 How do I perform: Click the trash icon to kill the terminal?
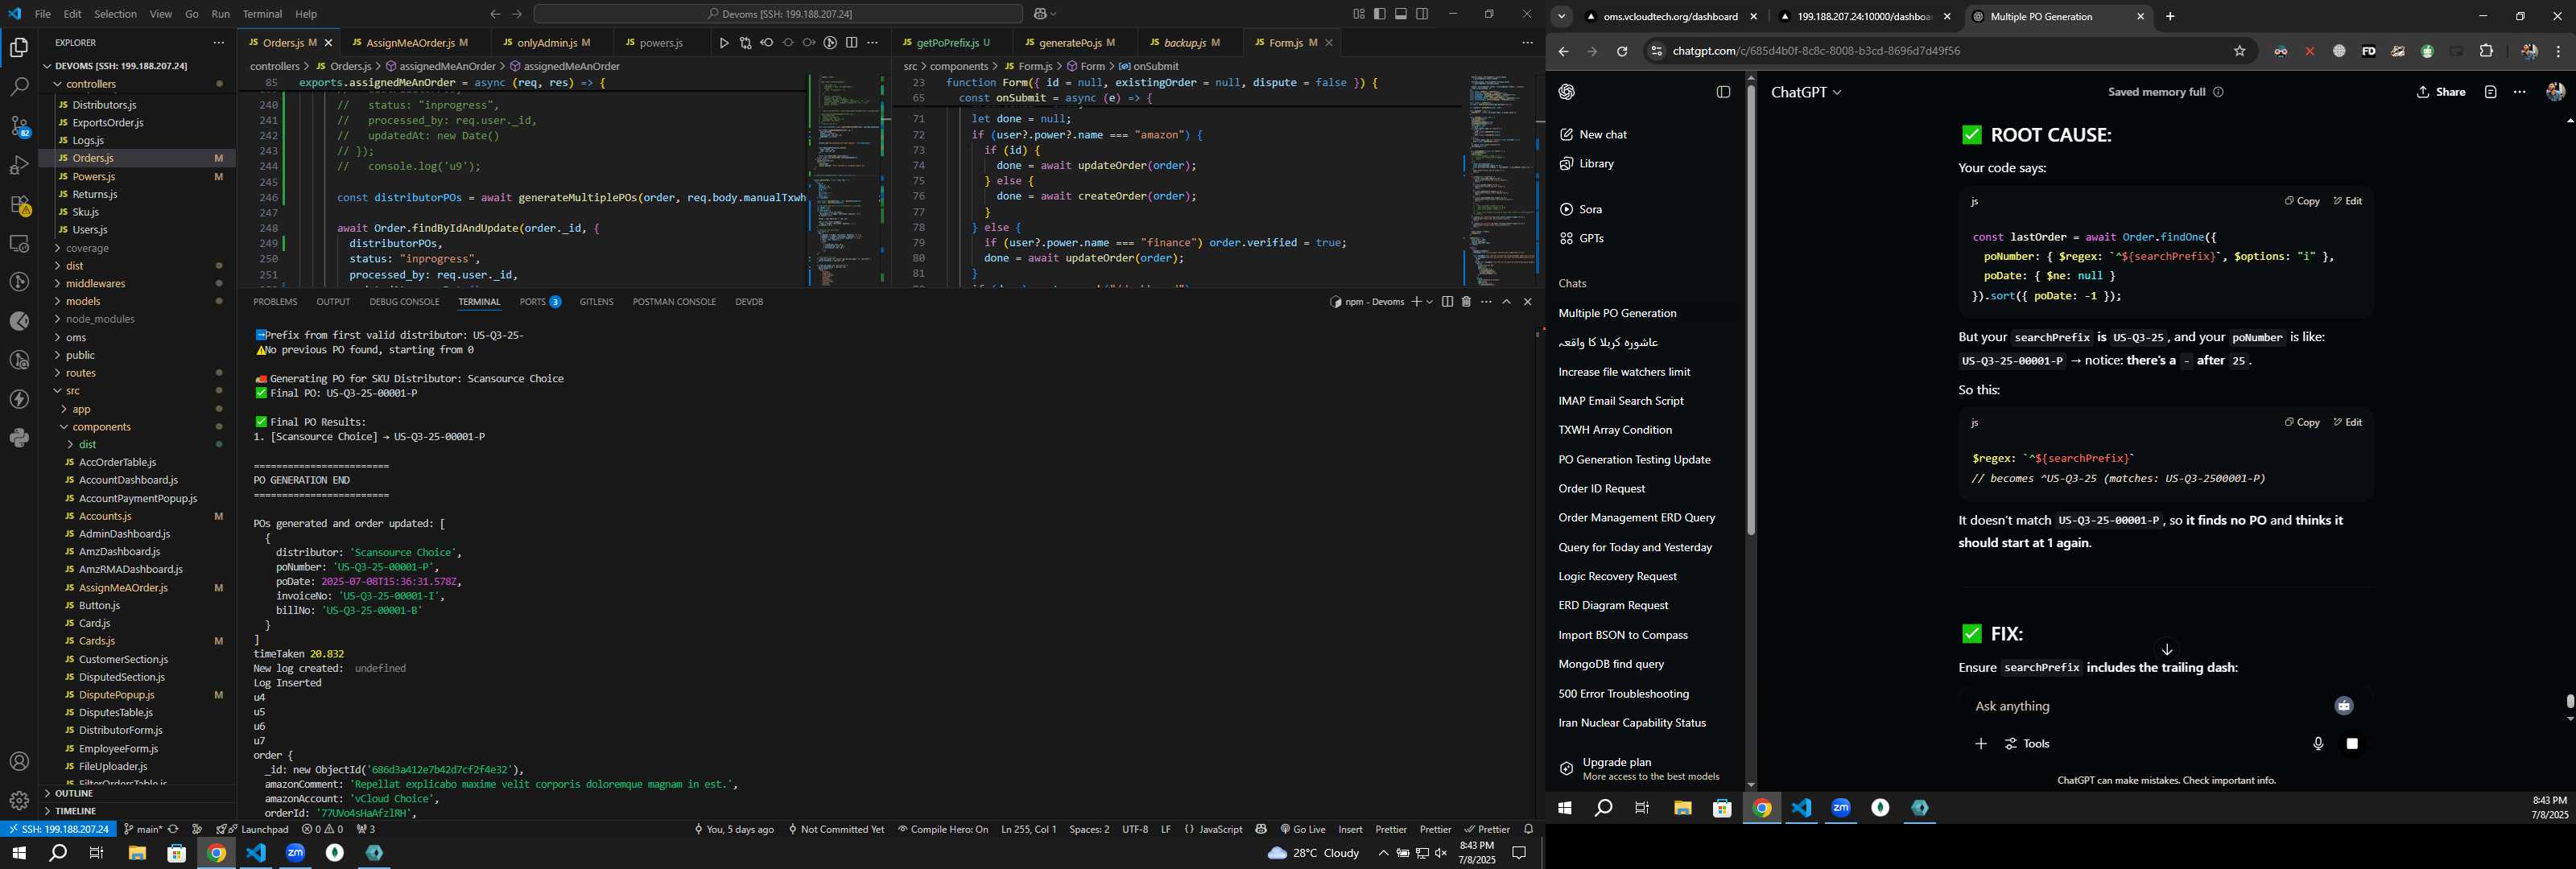1466,302
